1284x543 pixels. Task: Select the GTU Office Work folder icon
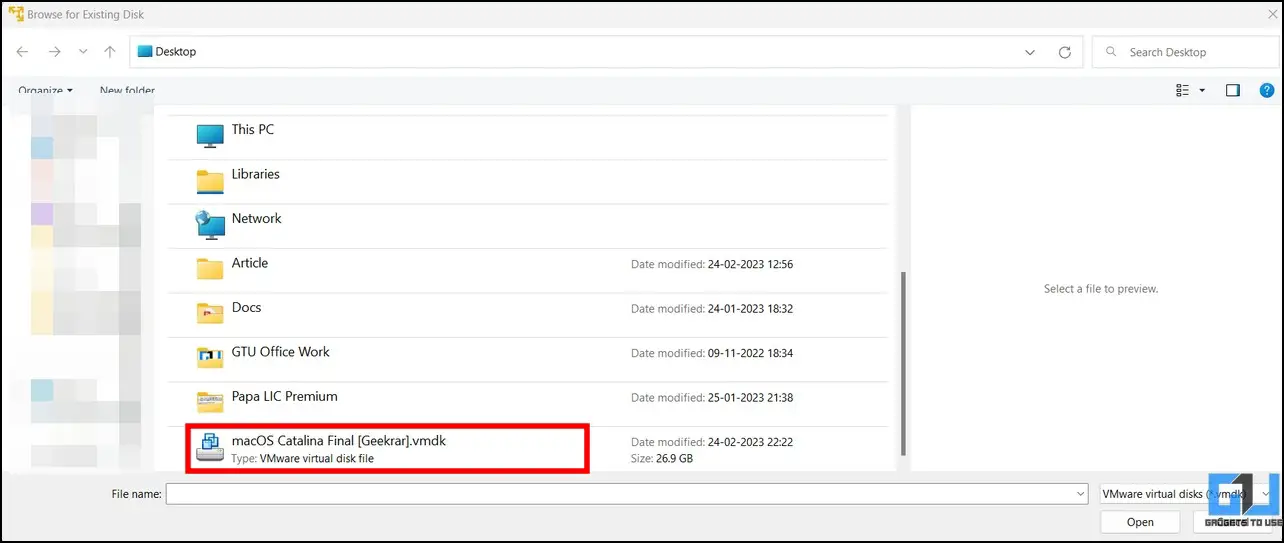coord(210,358)
